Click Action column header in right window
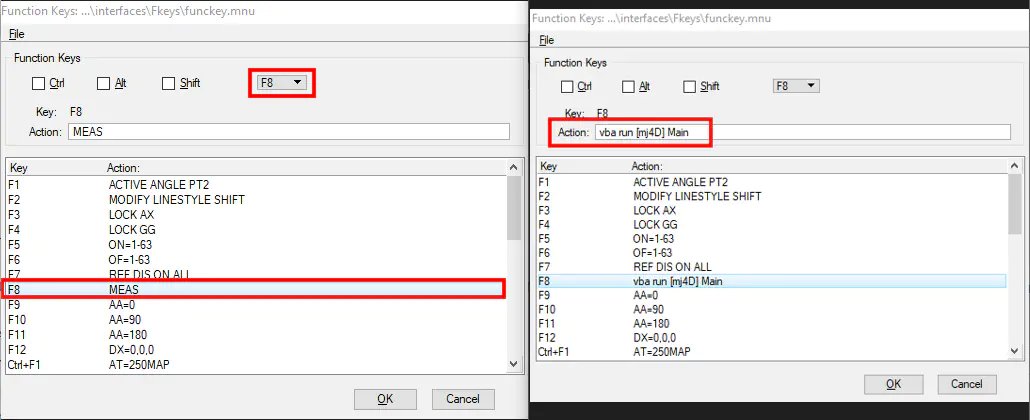1030x420 pixels. point(647,166)
